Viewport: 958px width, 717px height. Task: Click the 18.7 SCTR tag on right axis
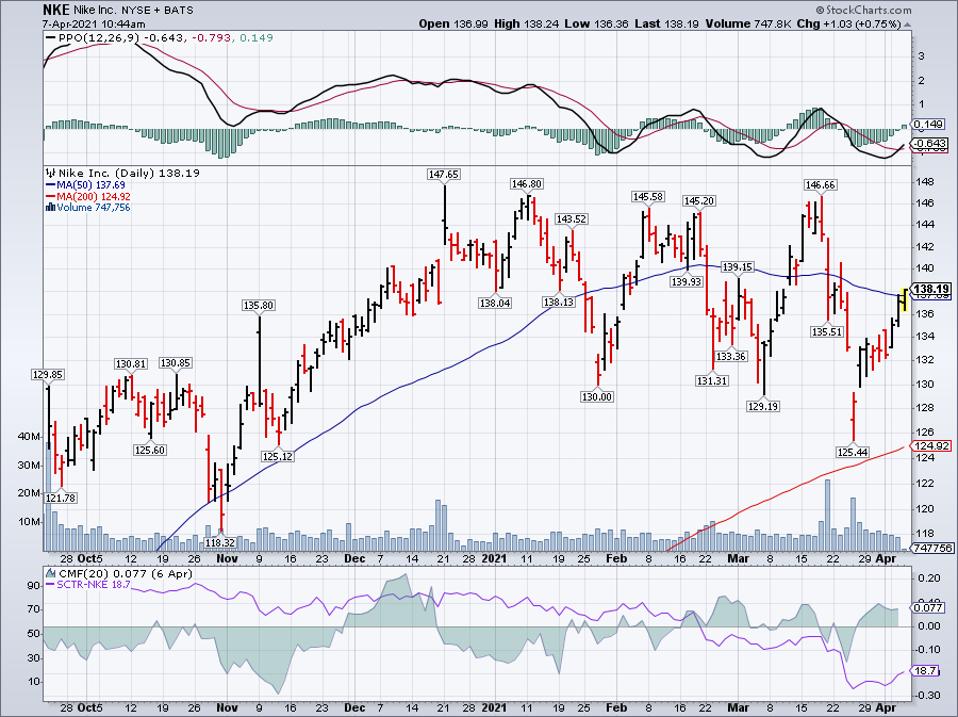(x=924, y=671)
